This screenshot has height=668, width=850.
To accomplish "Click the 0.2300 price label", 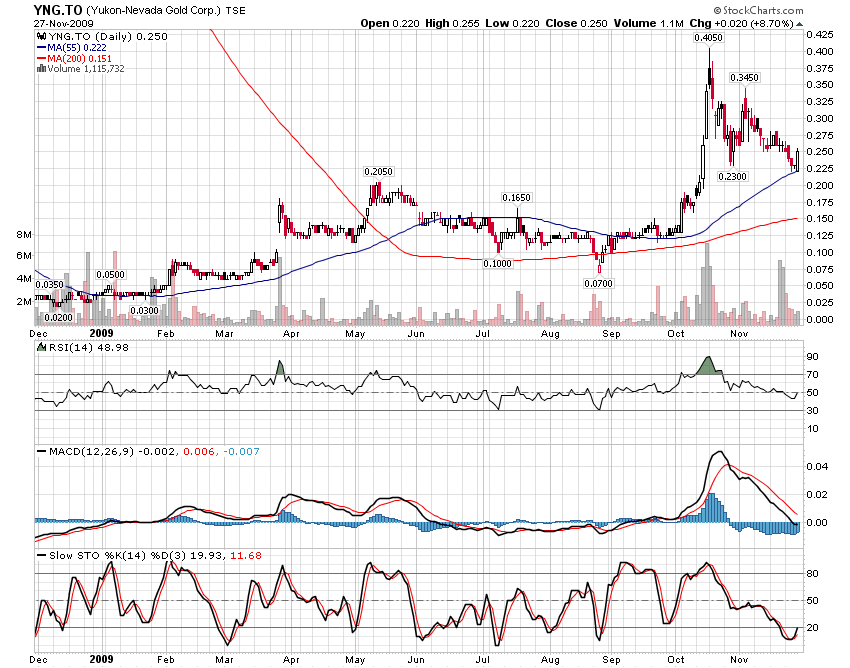I will click(732, 176).
